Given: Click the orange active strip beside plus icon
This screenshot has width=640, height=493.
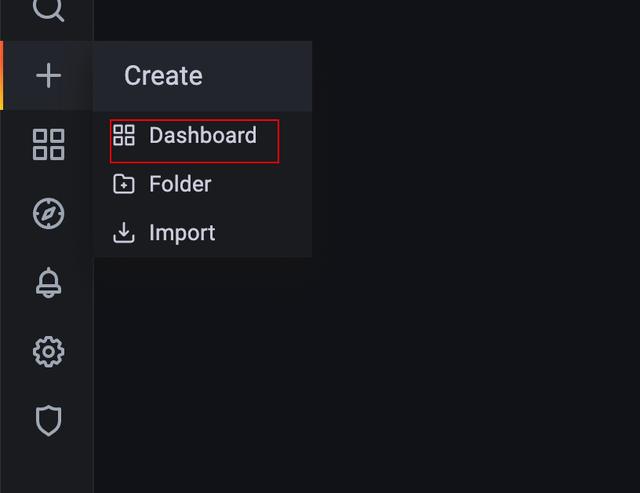Looking at the screenshot, I should tap(2, 76).
